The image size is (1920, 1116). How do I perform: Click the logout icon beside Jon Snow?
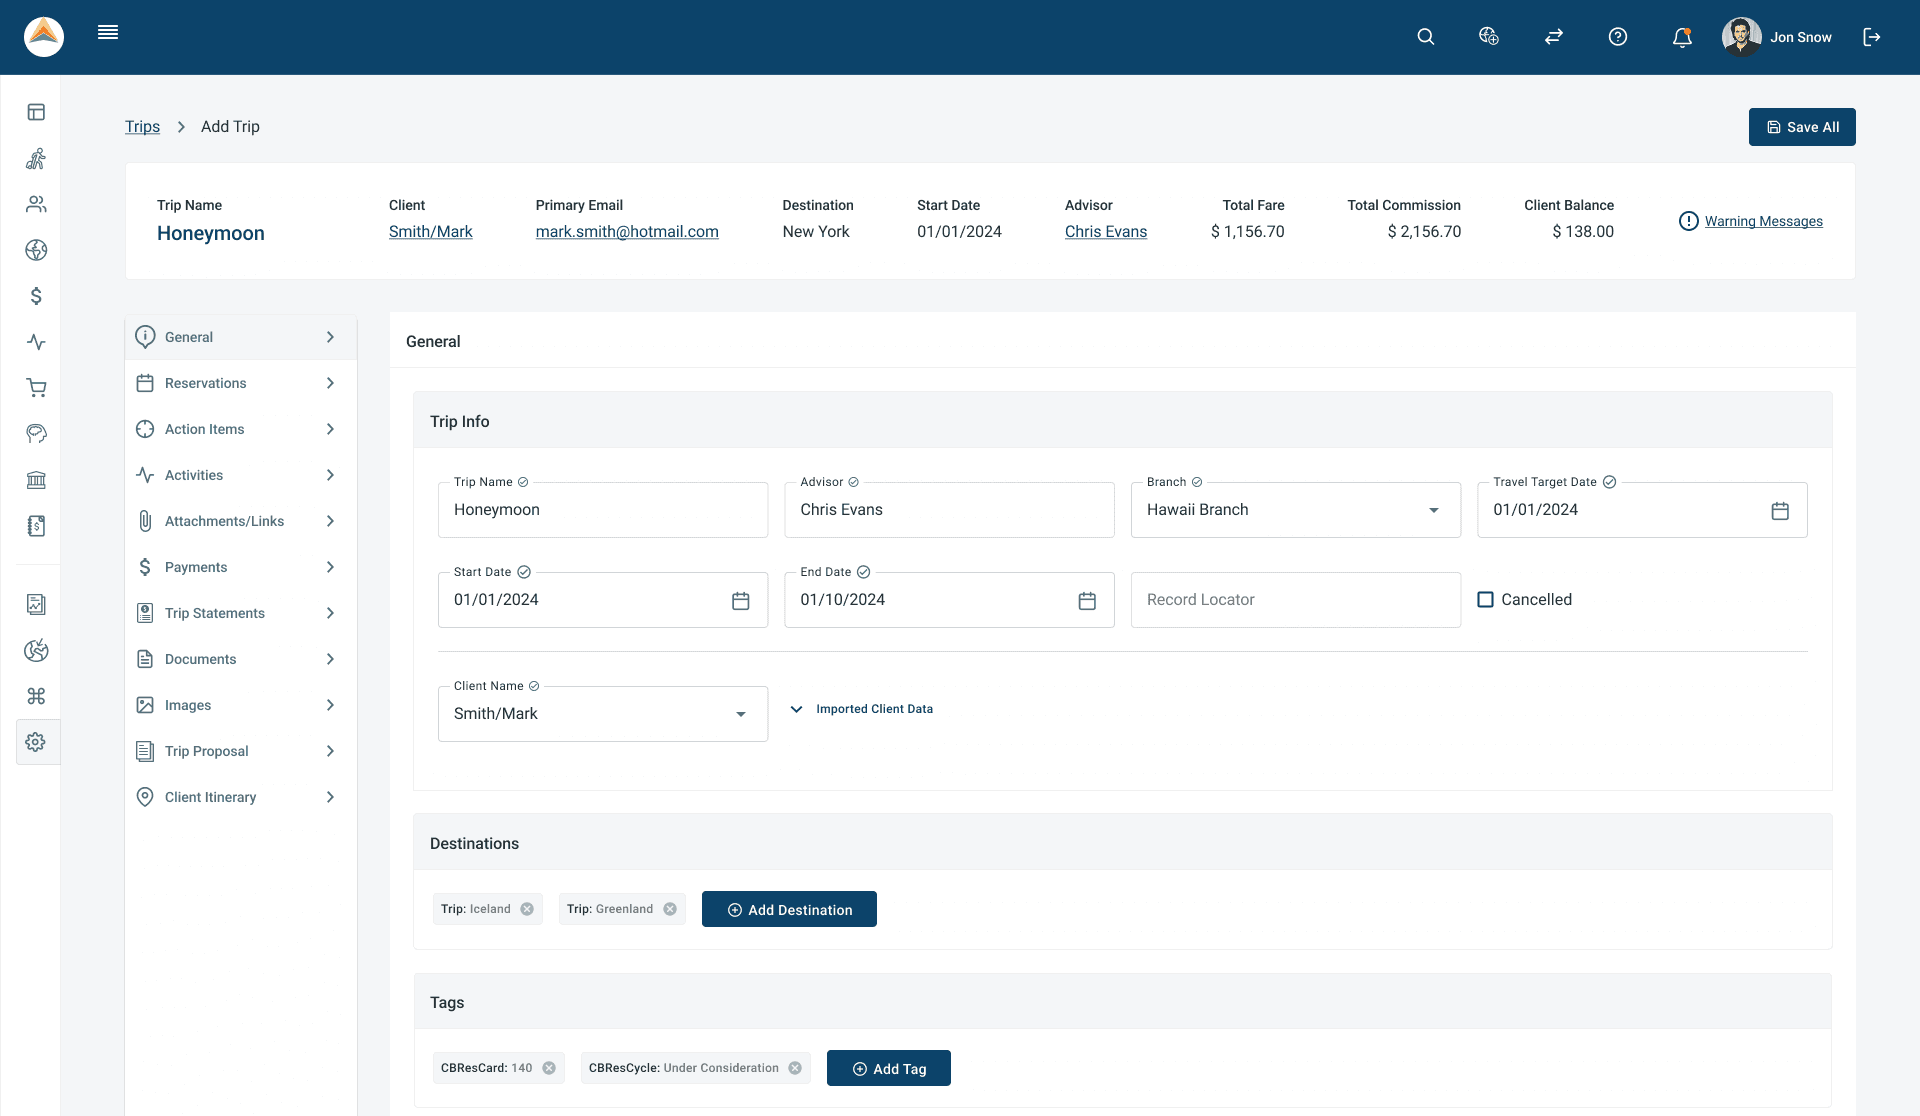[x=1872, y=37]
